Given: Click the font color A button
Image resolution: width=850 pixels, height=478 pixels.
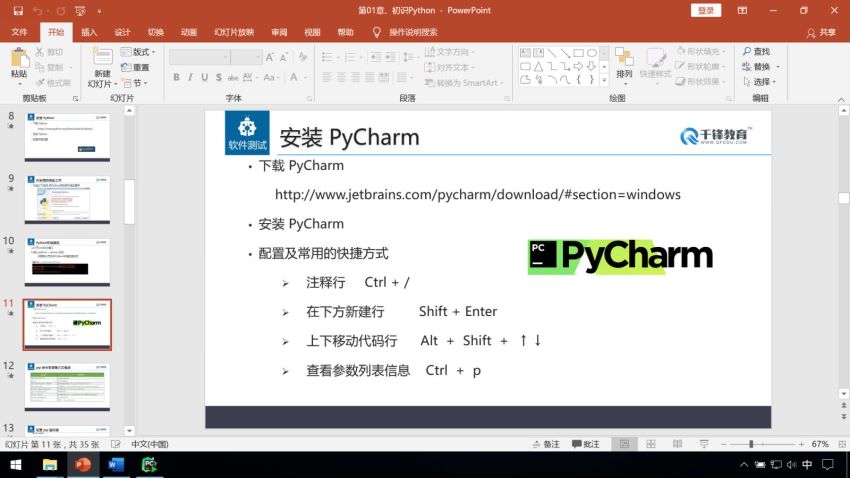Looking at the screenshot, I should [294, 77].
